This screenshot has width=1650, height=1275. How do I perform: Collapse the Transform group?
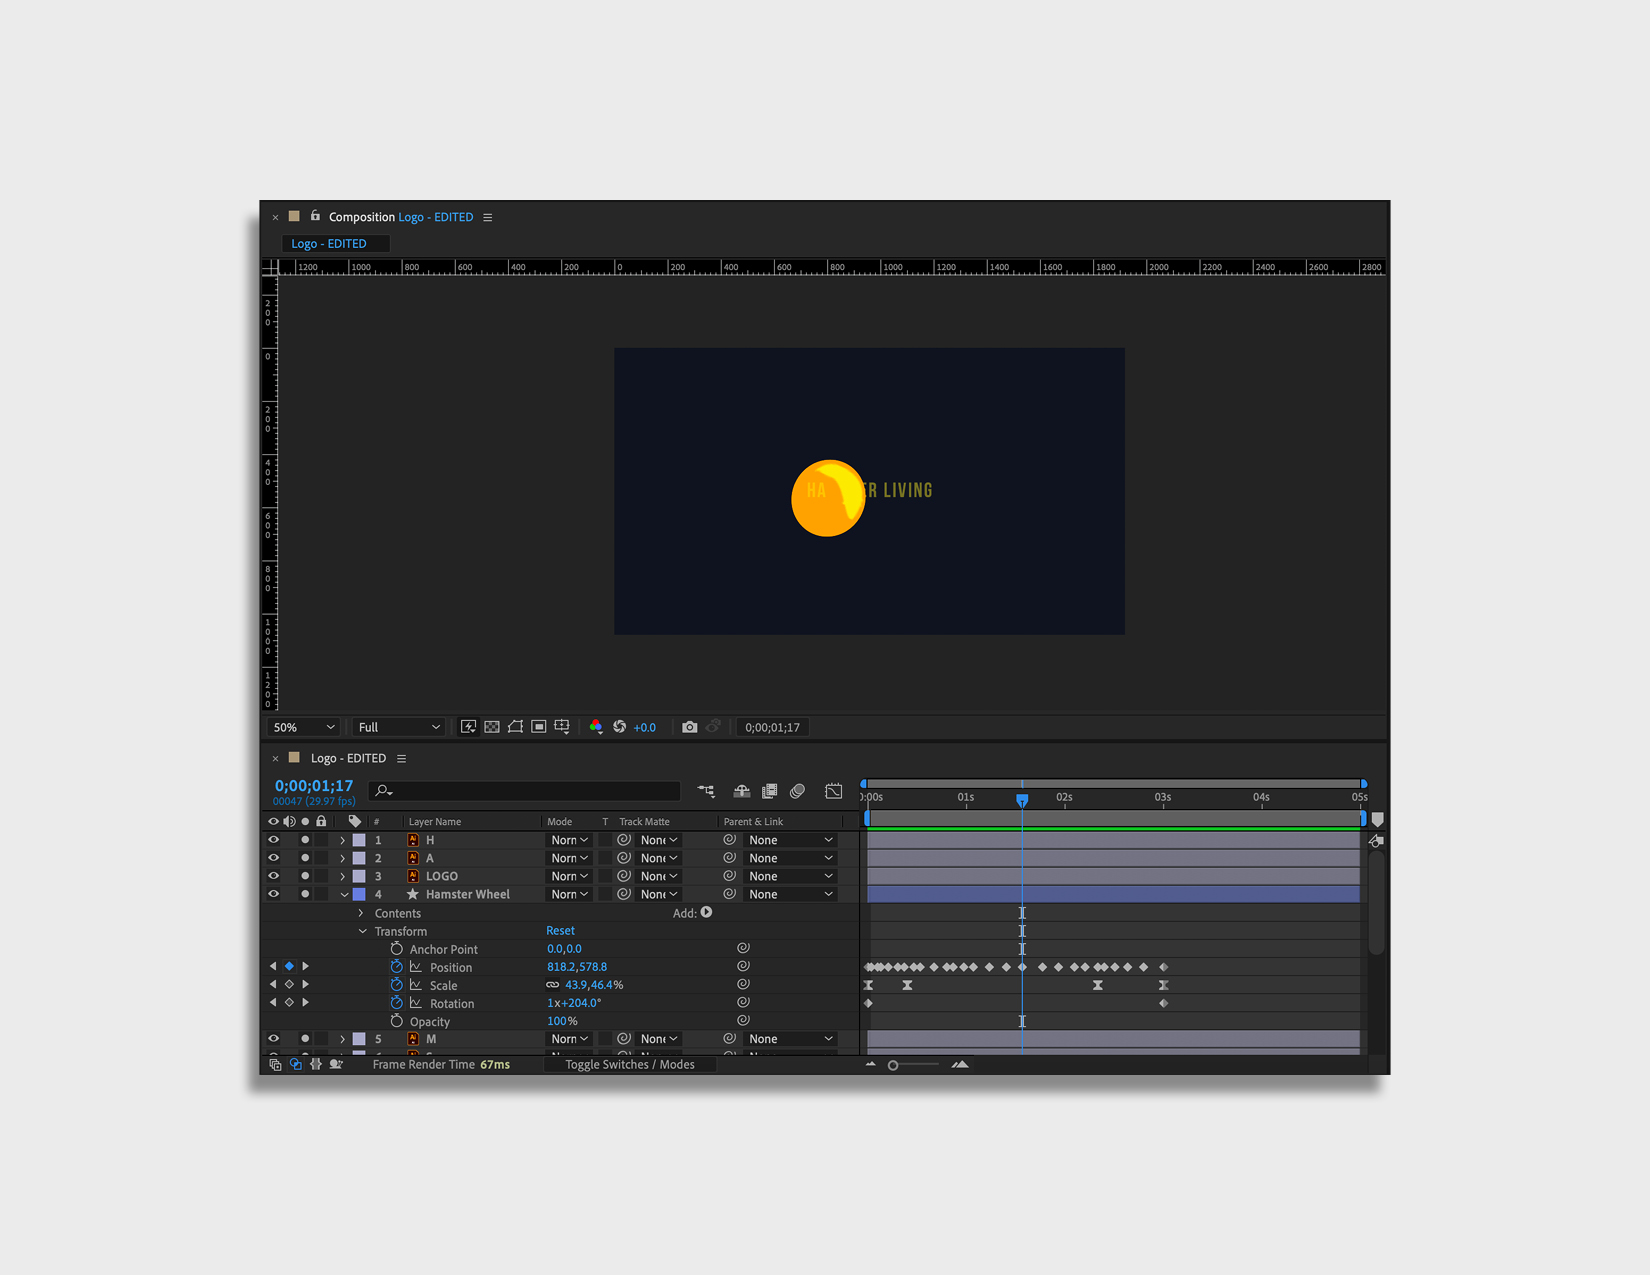pos(362,931)
